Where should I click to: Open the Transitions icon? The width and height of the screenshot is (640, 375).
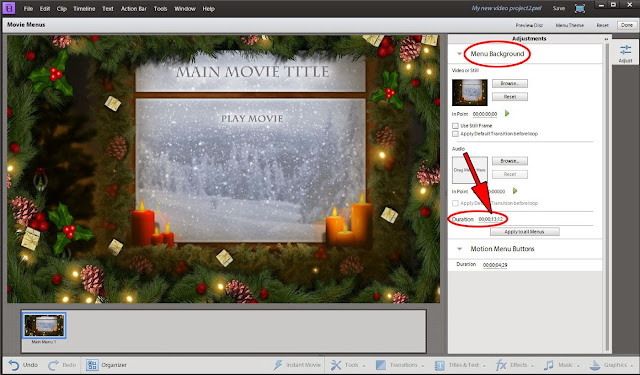[381, 365]
